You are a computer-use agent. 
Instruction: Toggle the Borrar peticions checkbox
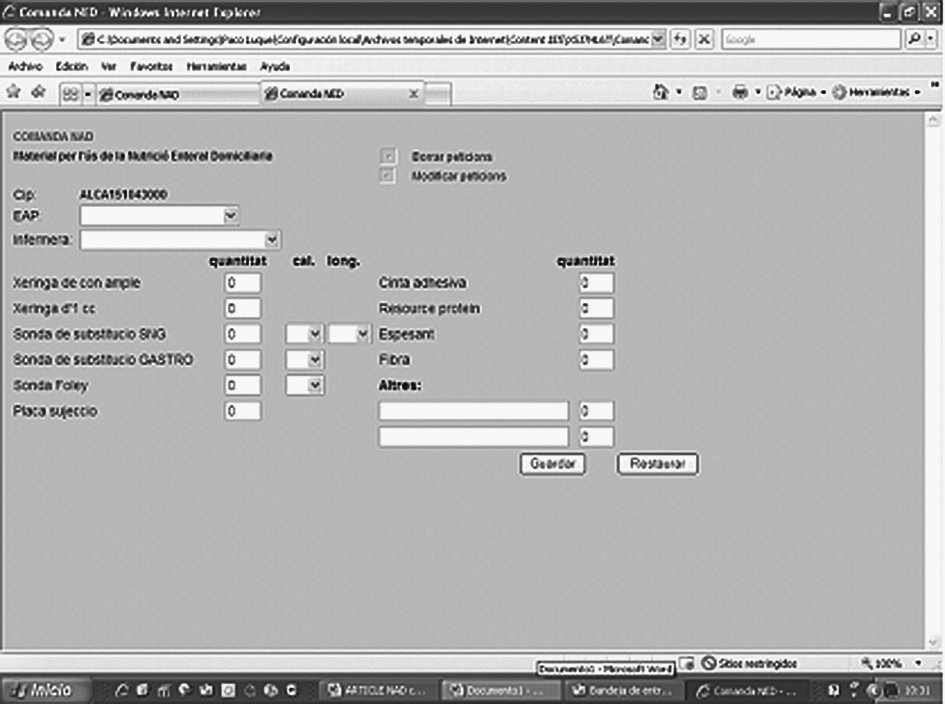pos(389,157)
